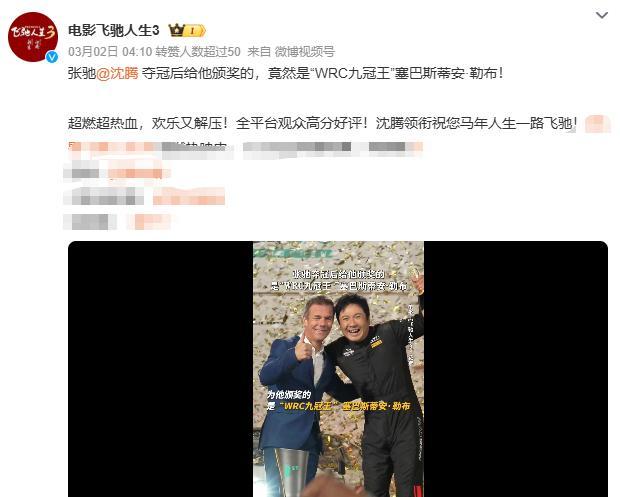Click the yellow WRC九冠王 caption in video
Viewport: 620px width, 497px height.
click(x=338, y=406)
